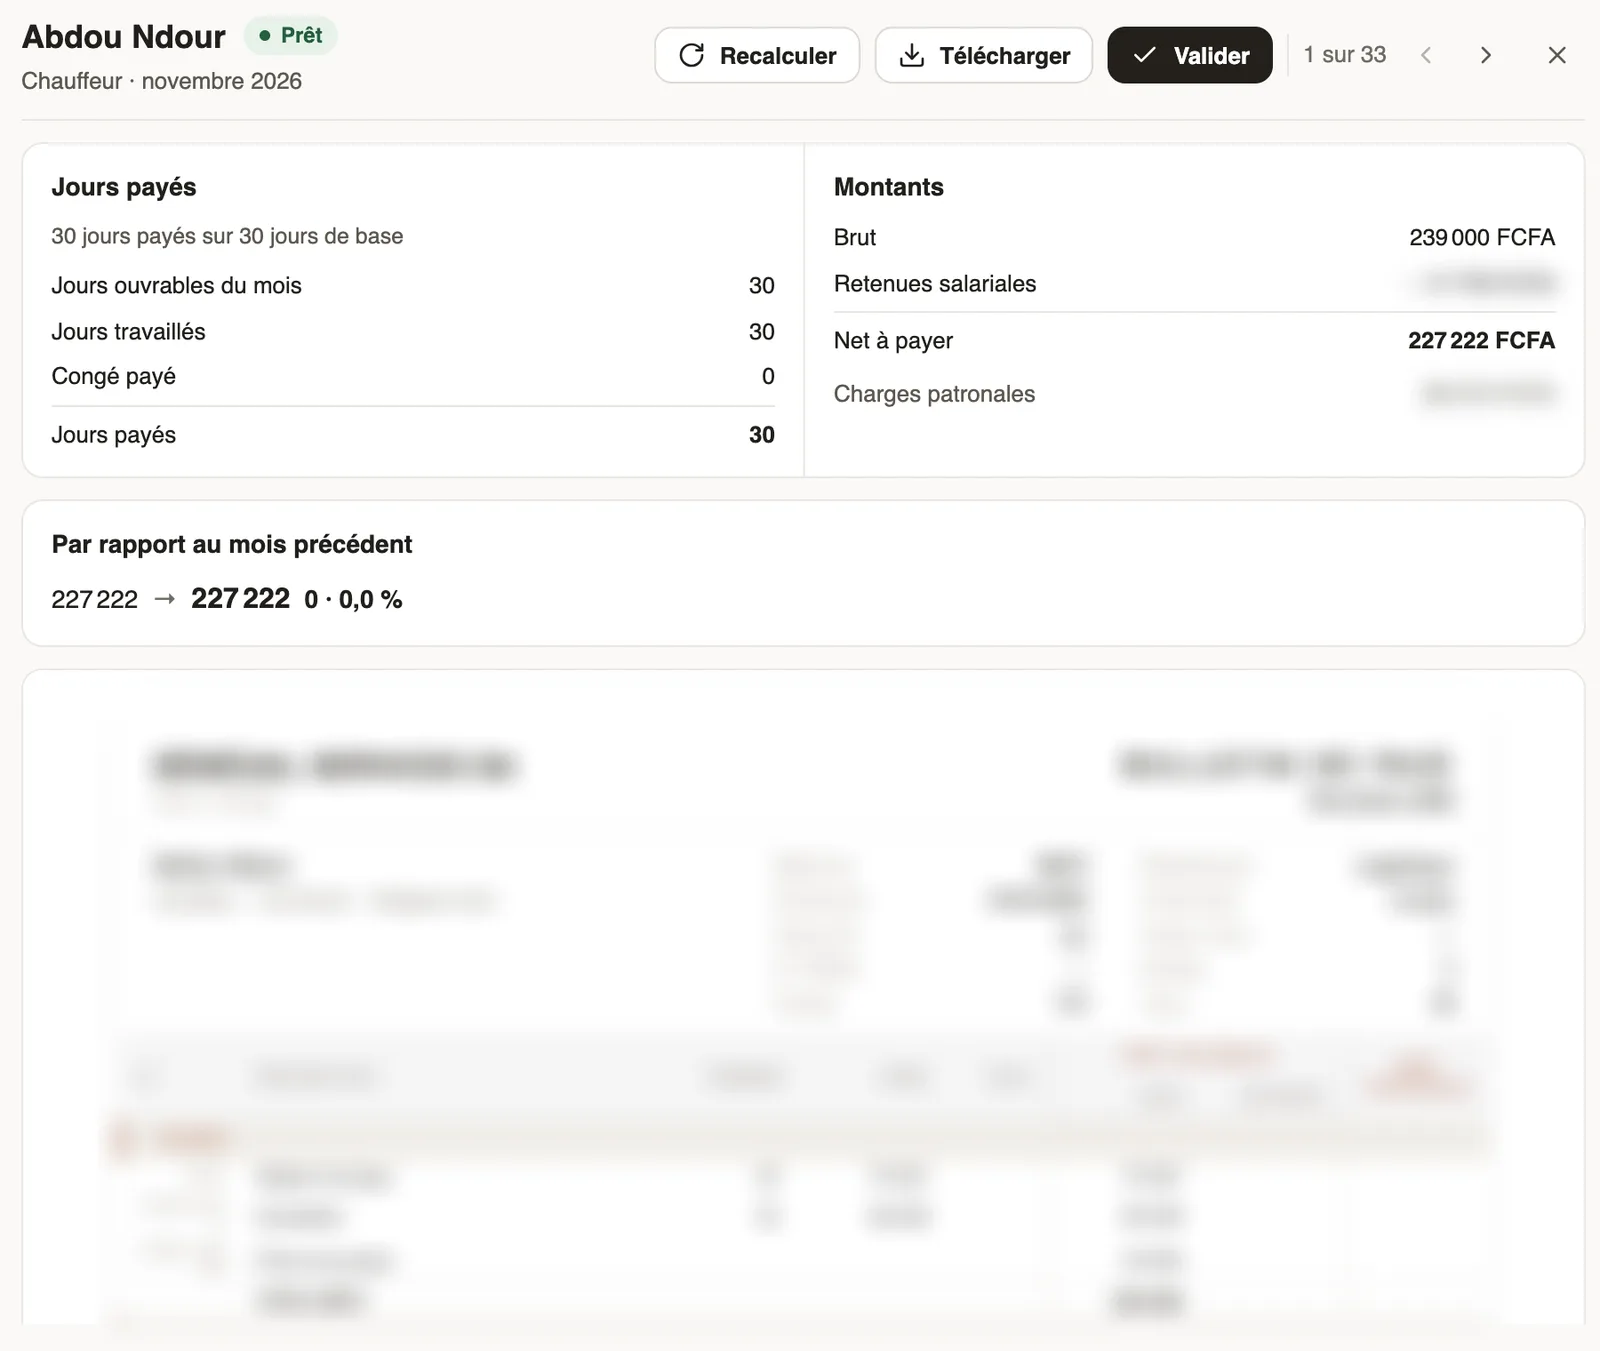The image size is (1600, 1351).
Task: Close the payslip panel with X
Action: click(1557, 55)
